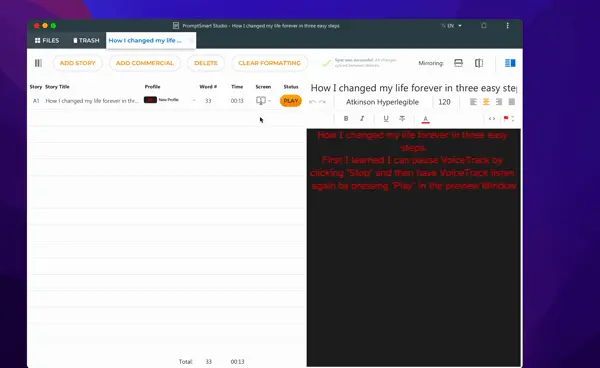Click the New Profile color thumbnail

[x=150, y=100]
